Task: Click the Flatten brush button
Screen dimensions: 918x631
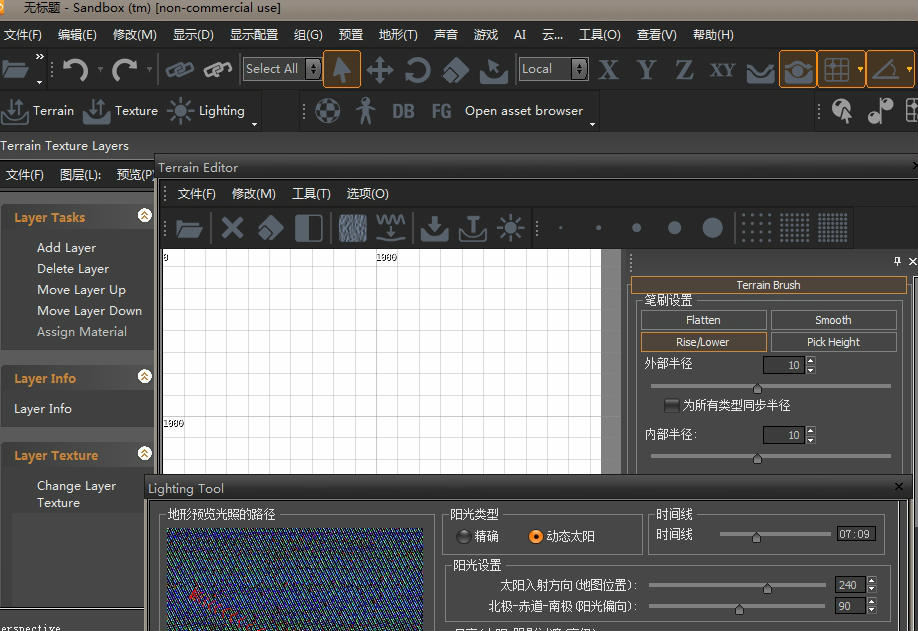Action: 703,320
